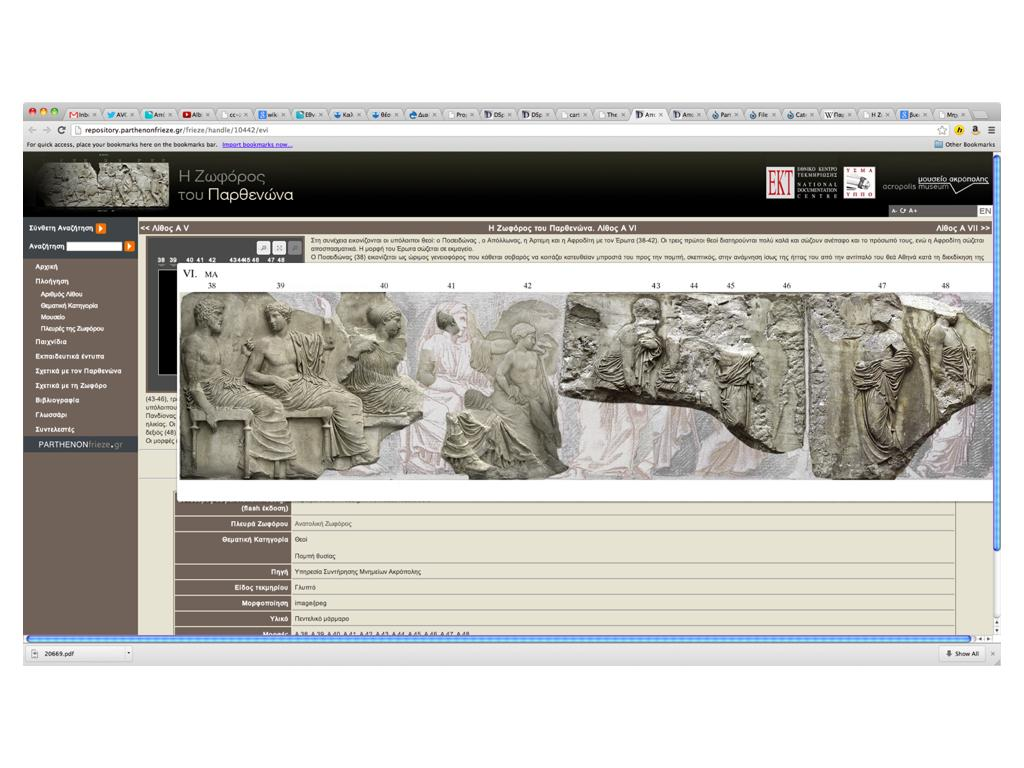Open the Chrome hamburger menu
Image resolution: width=1024 pixels, height=768 pixels.
tap(991, 130)
